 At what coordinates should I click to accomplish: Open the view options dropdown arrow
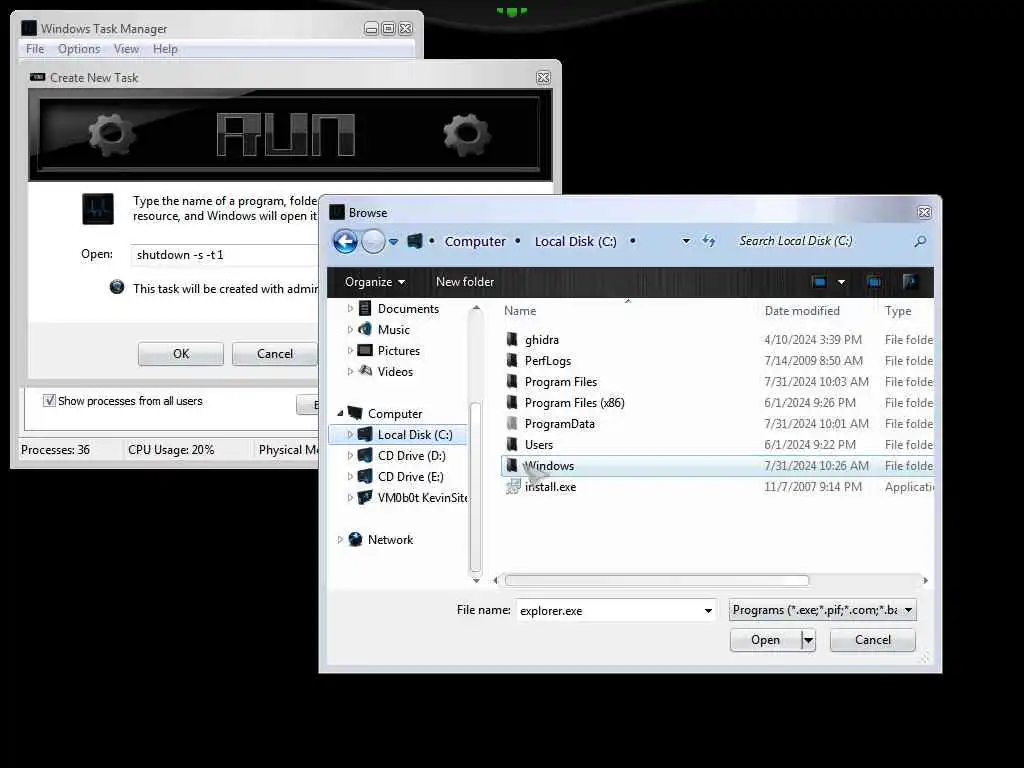(841, 282)
